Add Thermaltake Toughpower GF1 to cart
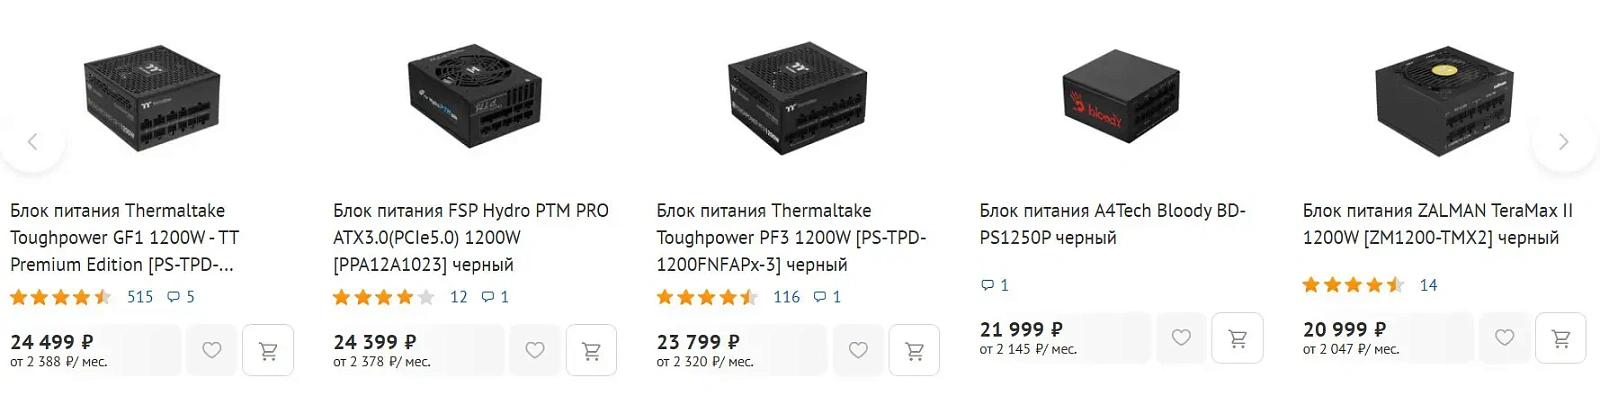The height and width of the screenshot is (396, 1600). [x=268, y=350]
